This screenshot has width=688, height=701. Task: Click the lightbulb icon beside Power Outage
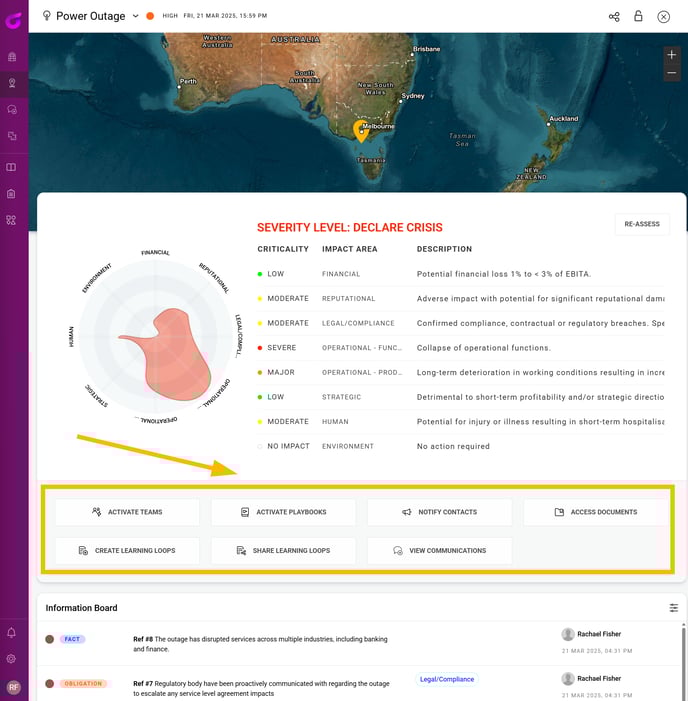pyautogui.click(x=46, y=16)
